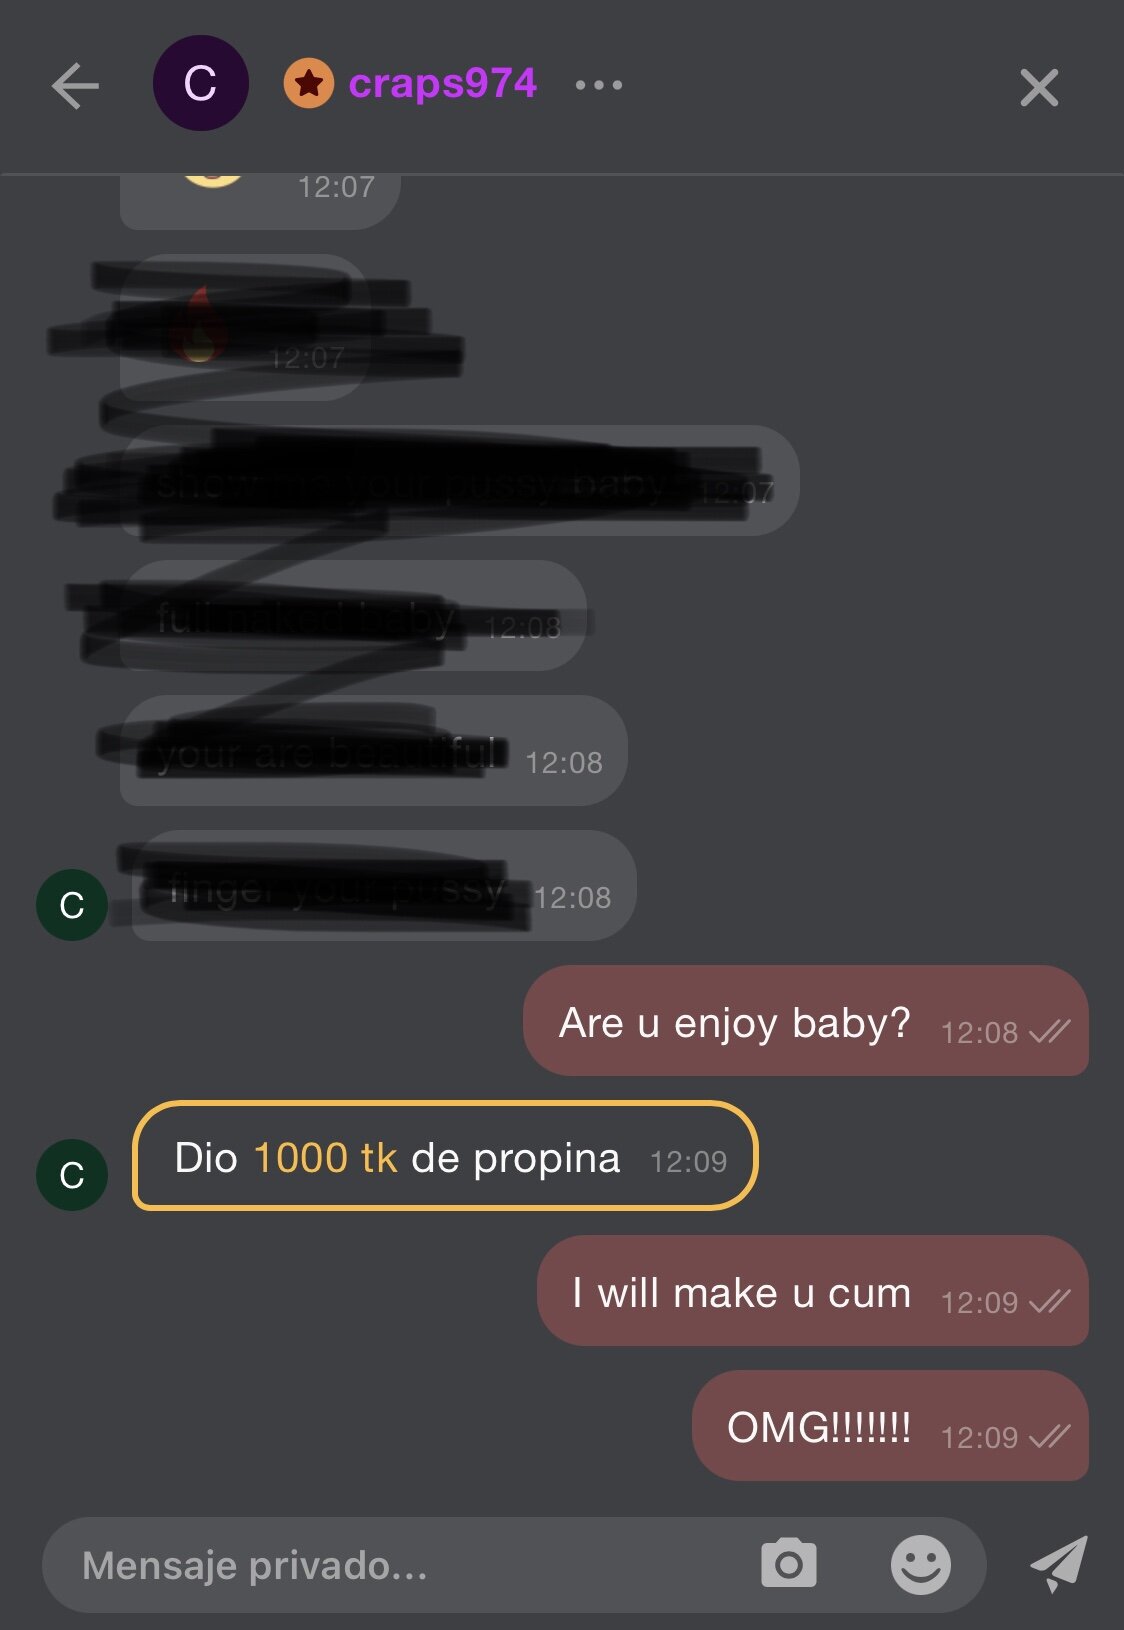Screen dimensions: 1124x1630
Task: Tap the orange star badge icon
Action: tap(309, 83)
